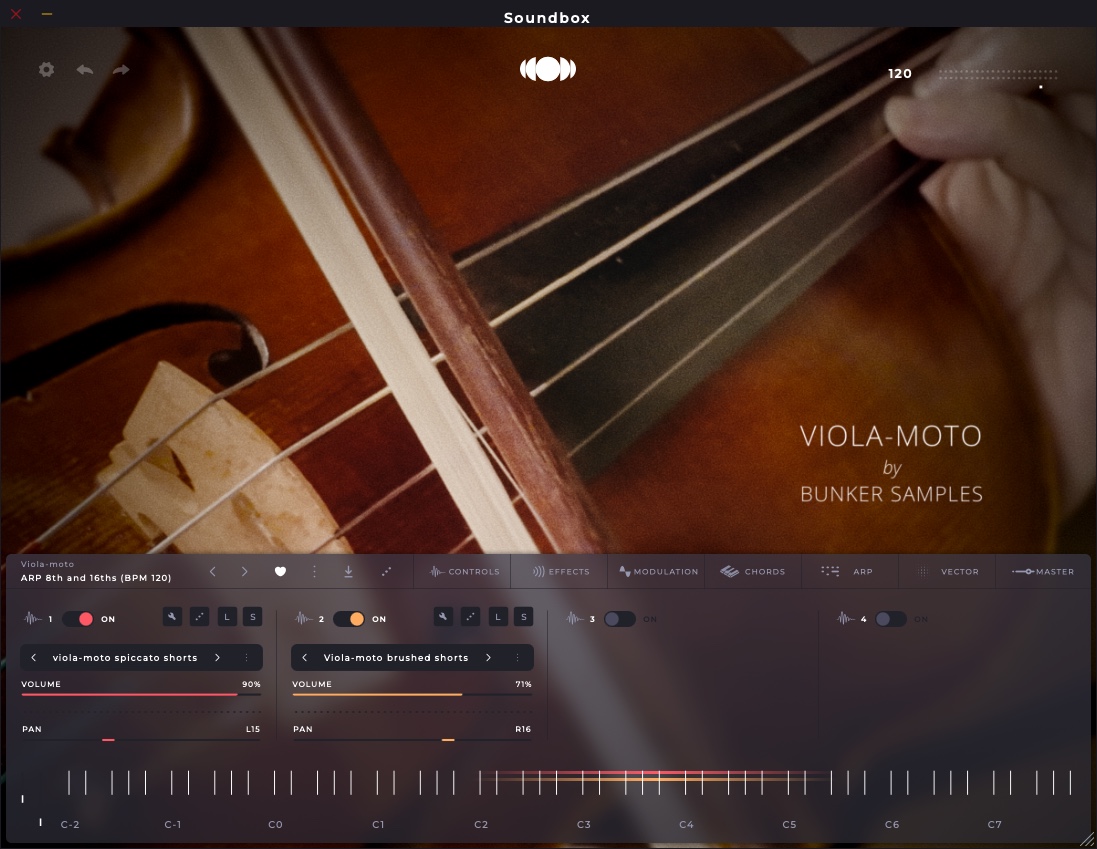Open layer 1 wrench settings icon

tap(173, 617)
